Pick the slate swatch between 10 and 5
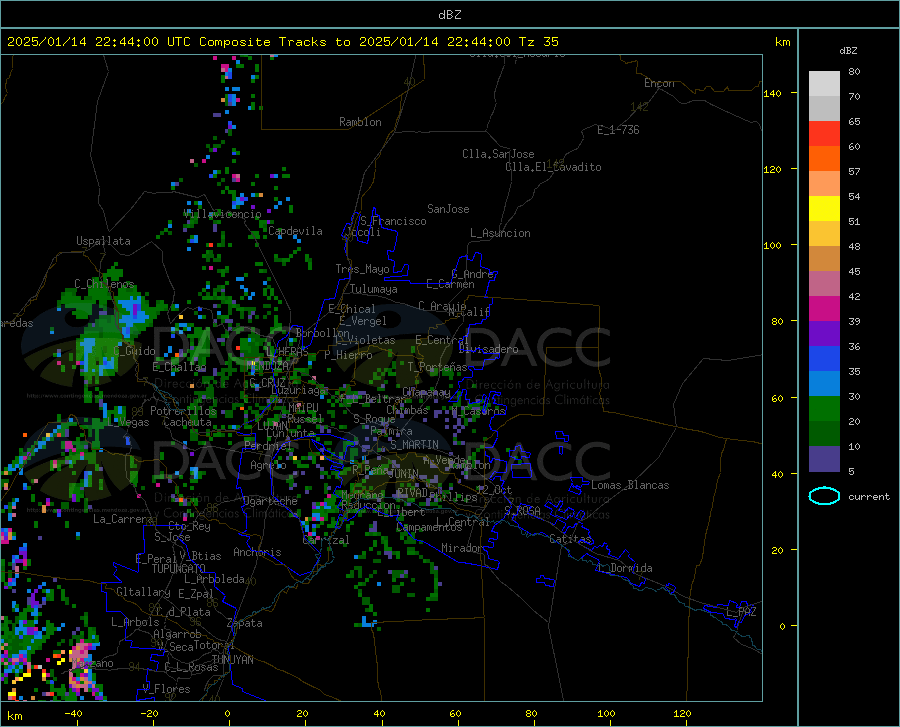This screenshot has height=727, width=900. coord(824,458)
